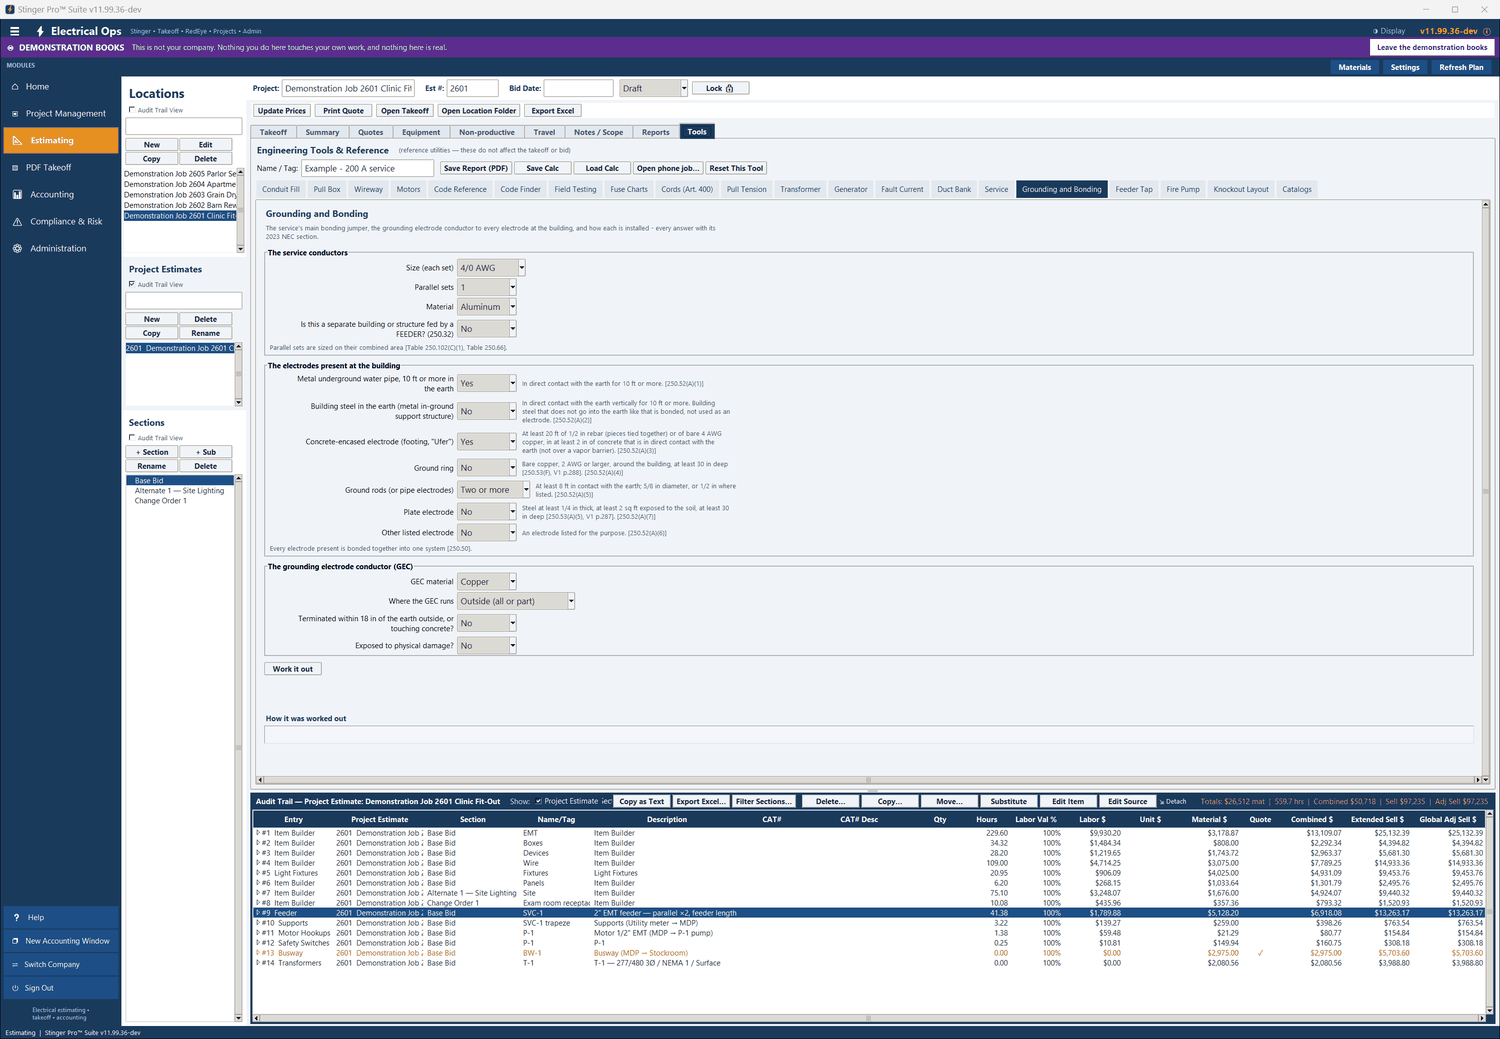Click the Work it out button
This screenshot has height=1039, width=1500.
click(293, 669)
